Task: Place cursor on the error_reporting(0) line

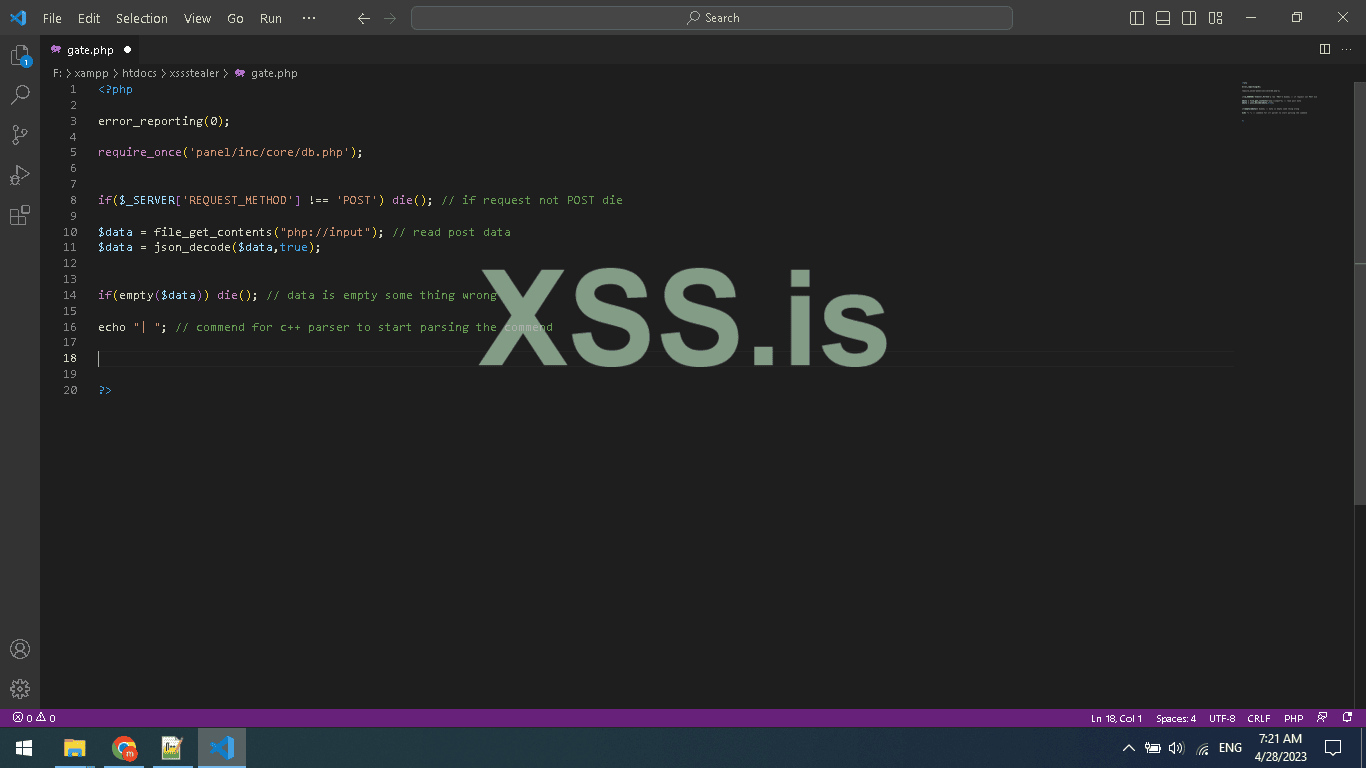Action: (x=164, y=121)
